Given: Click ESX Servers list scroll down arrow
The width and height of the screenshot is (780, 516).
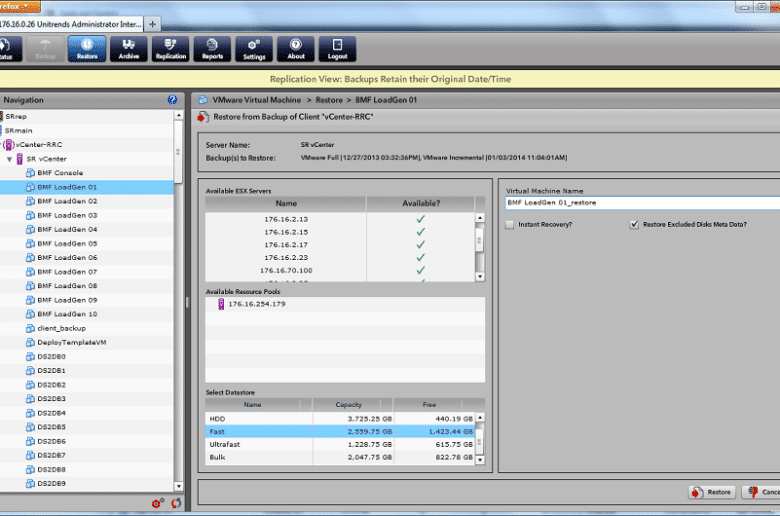Looking at the screenshot, I should point(480,277).
